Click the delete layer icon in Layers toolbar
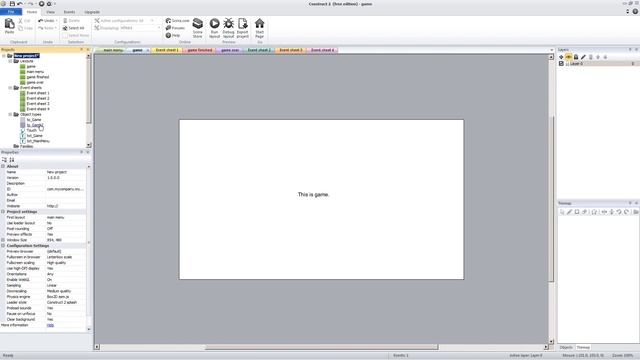This screenshot has width=640, height=360. coord(591,57)
